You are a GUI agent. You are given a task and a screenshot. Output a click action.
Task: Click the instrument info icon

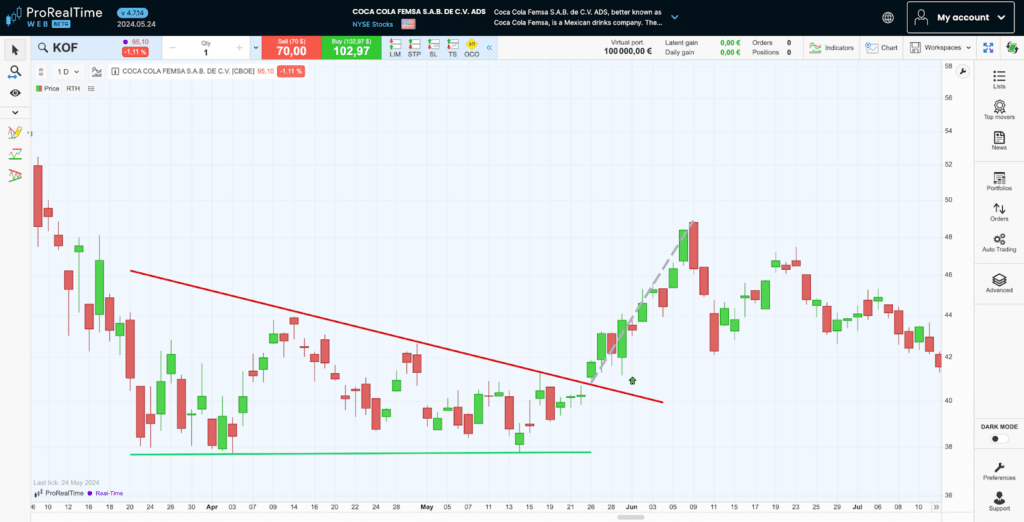click(x=115, y=71)
